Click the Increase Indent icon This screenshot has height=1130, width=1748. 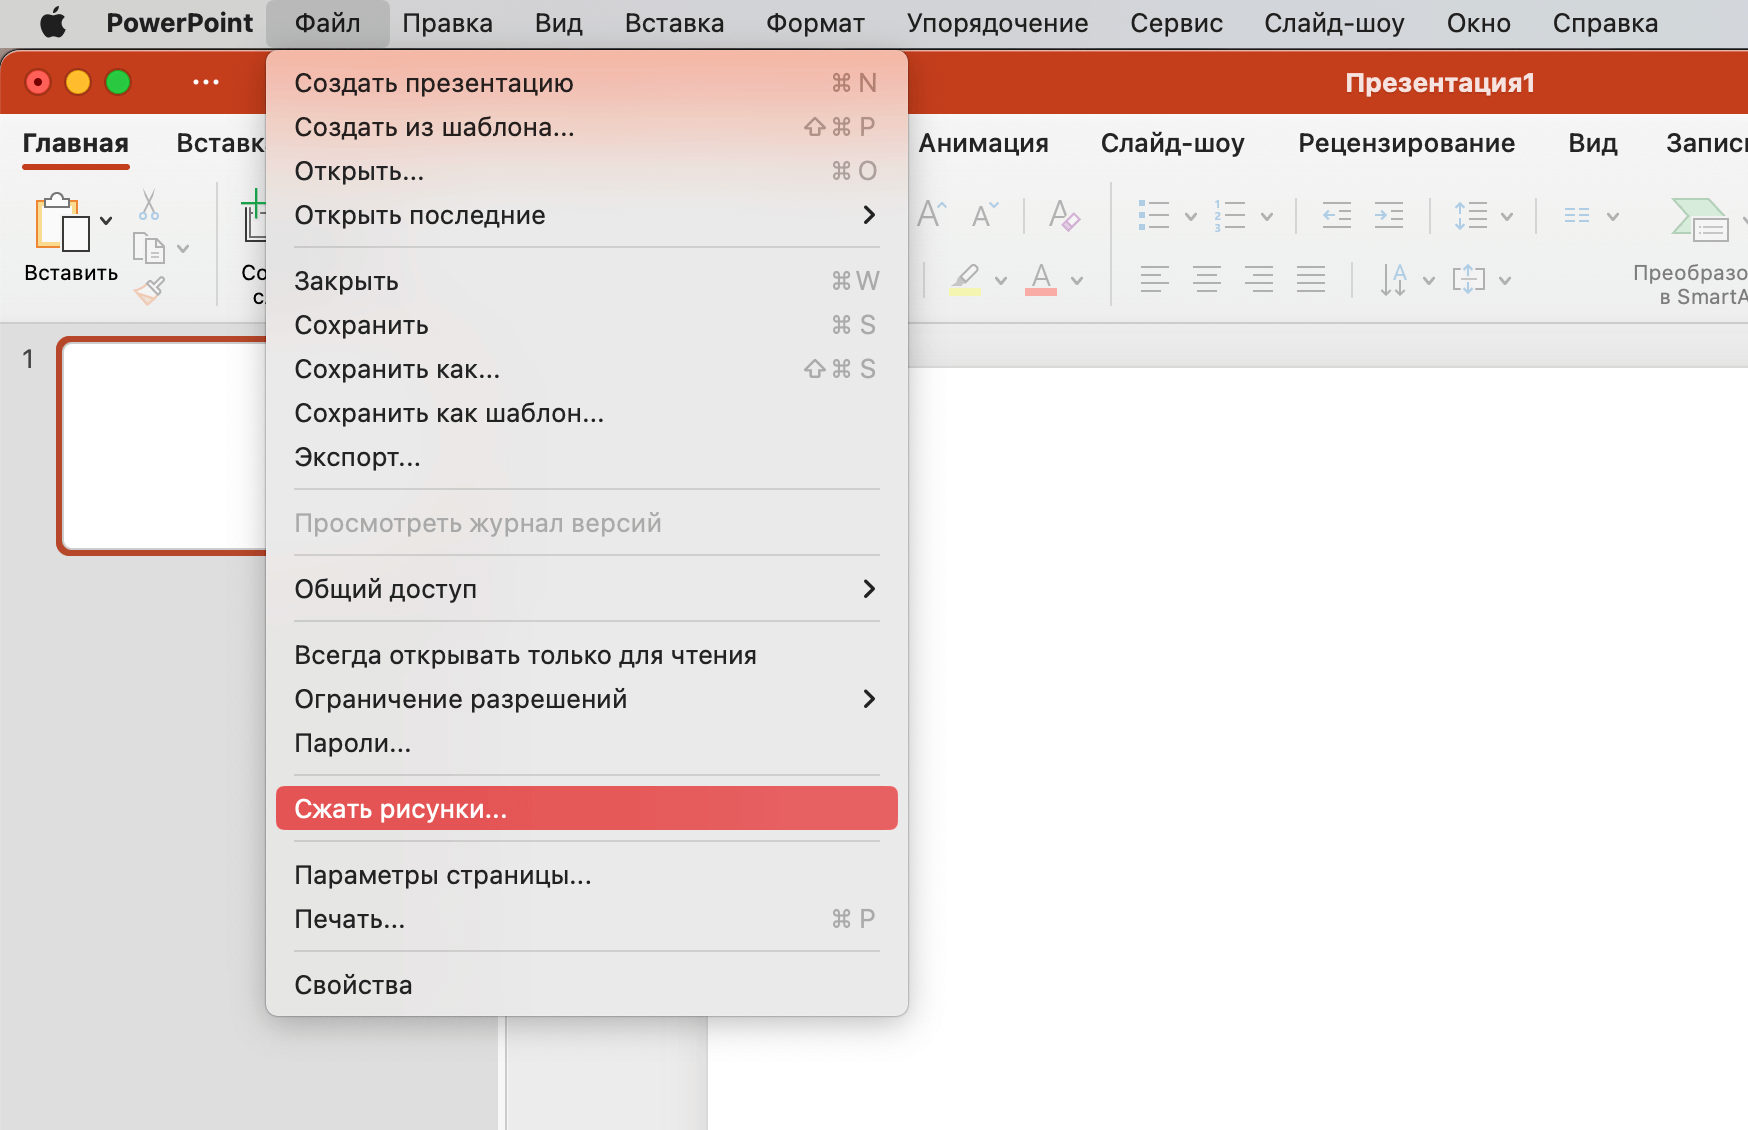point(1388,215)
